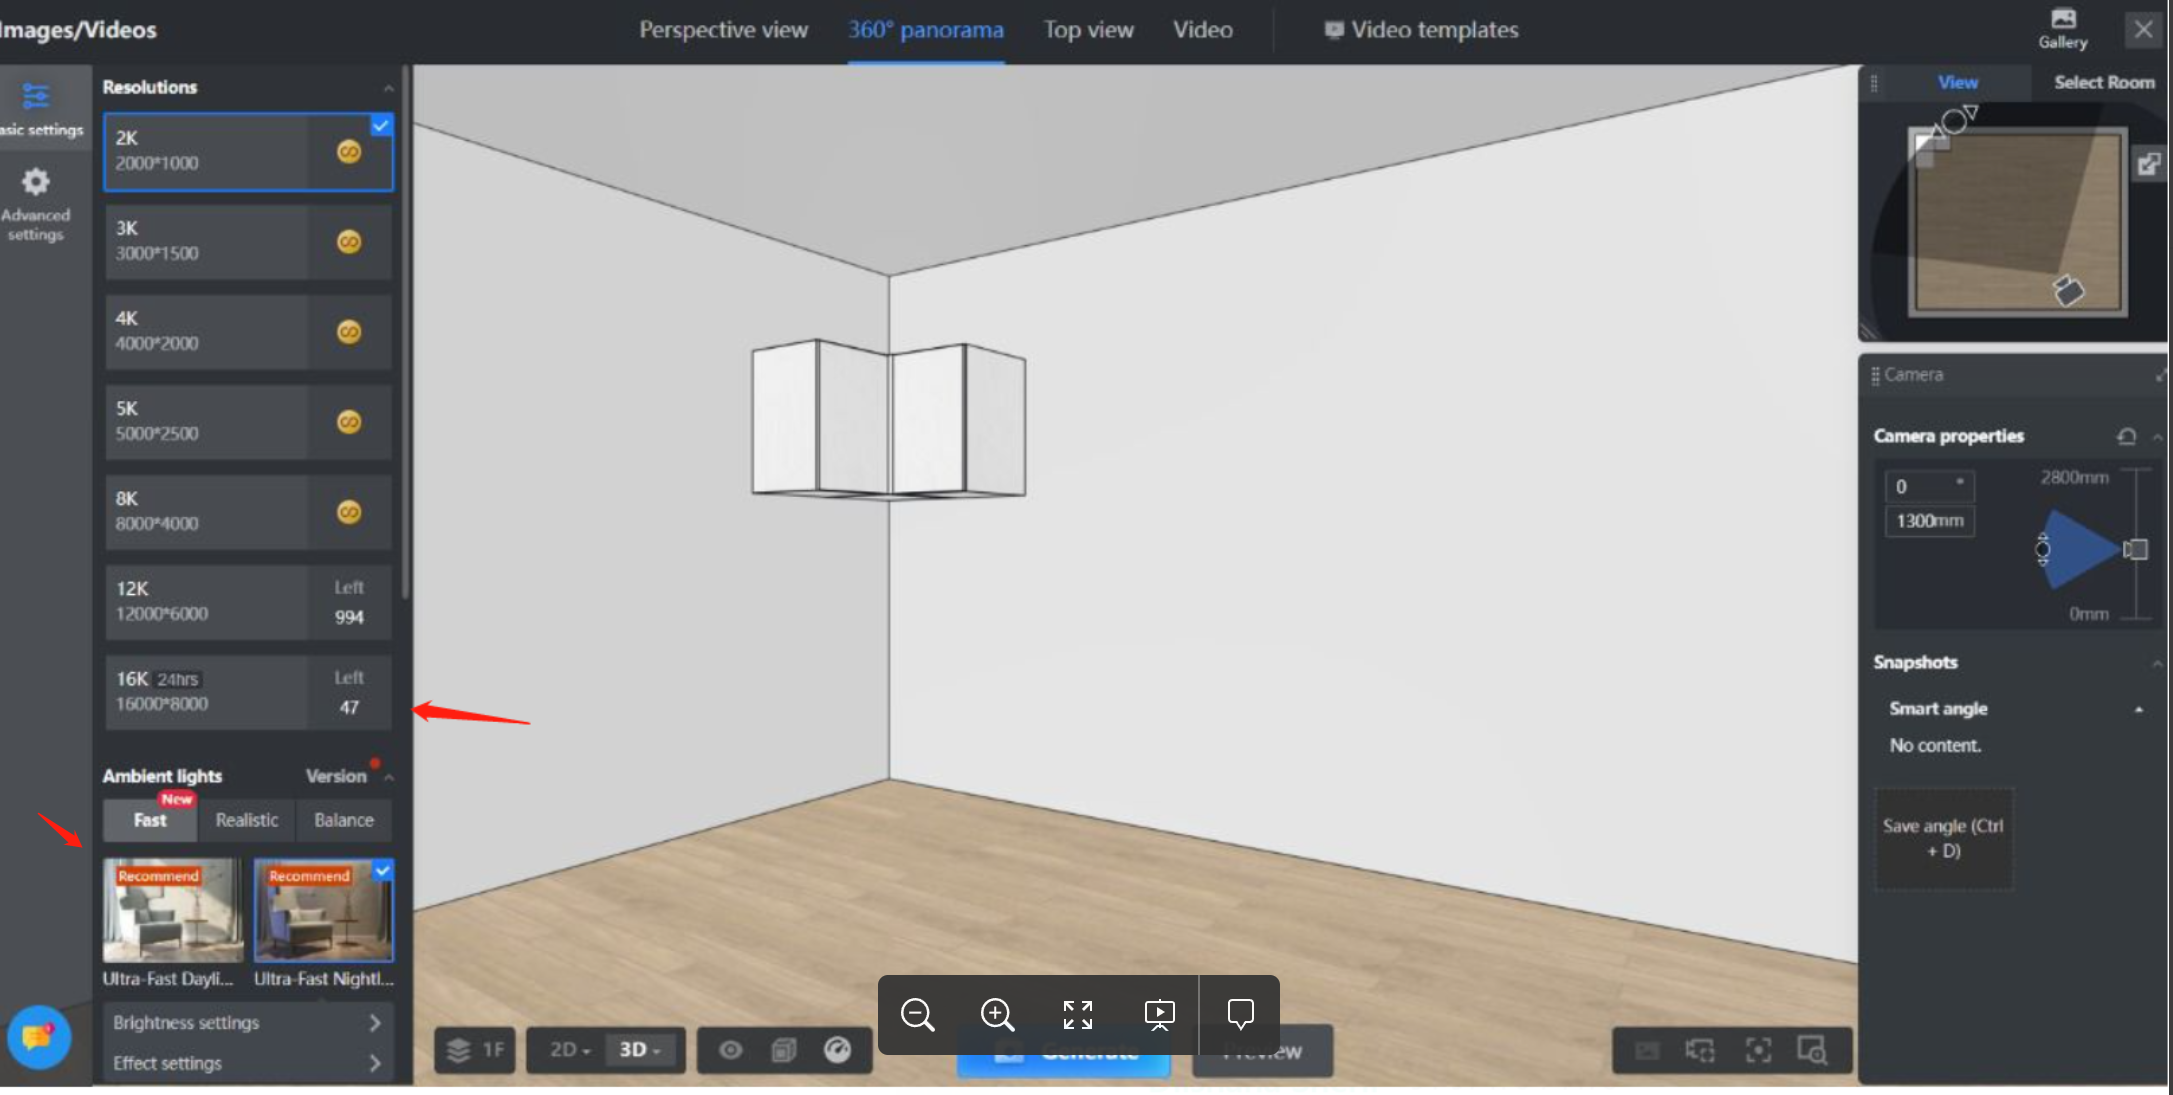Switch to the Top view tab
The image size is (2173, 1095).
1088,30
